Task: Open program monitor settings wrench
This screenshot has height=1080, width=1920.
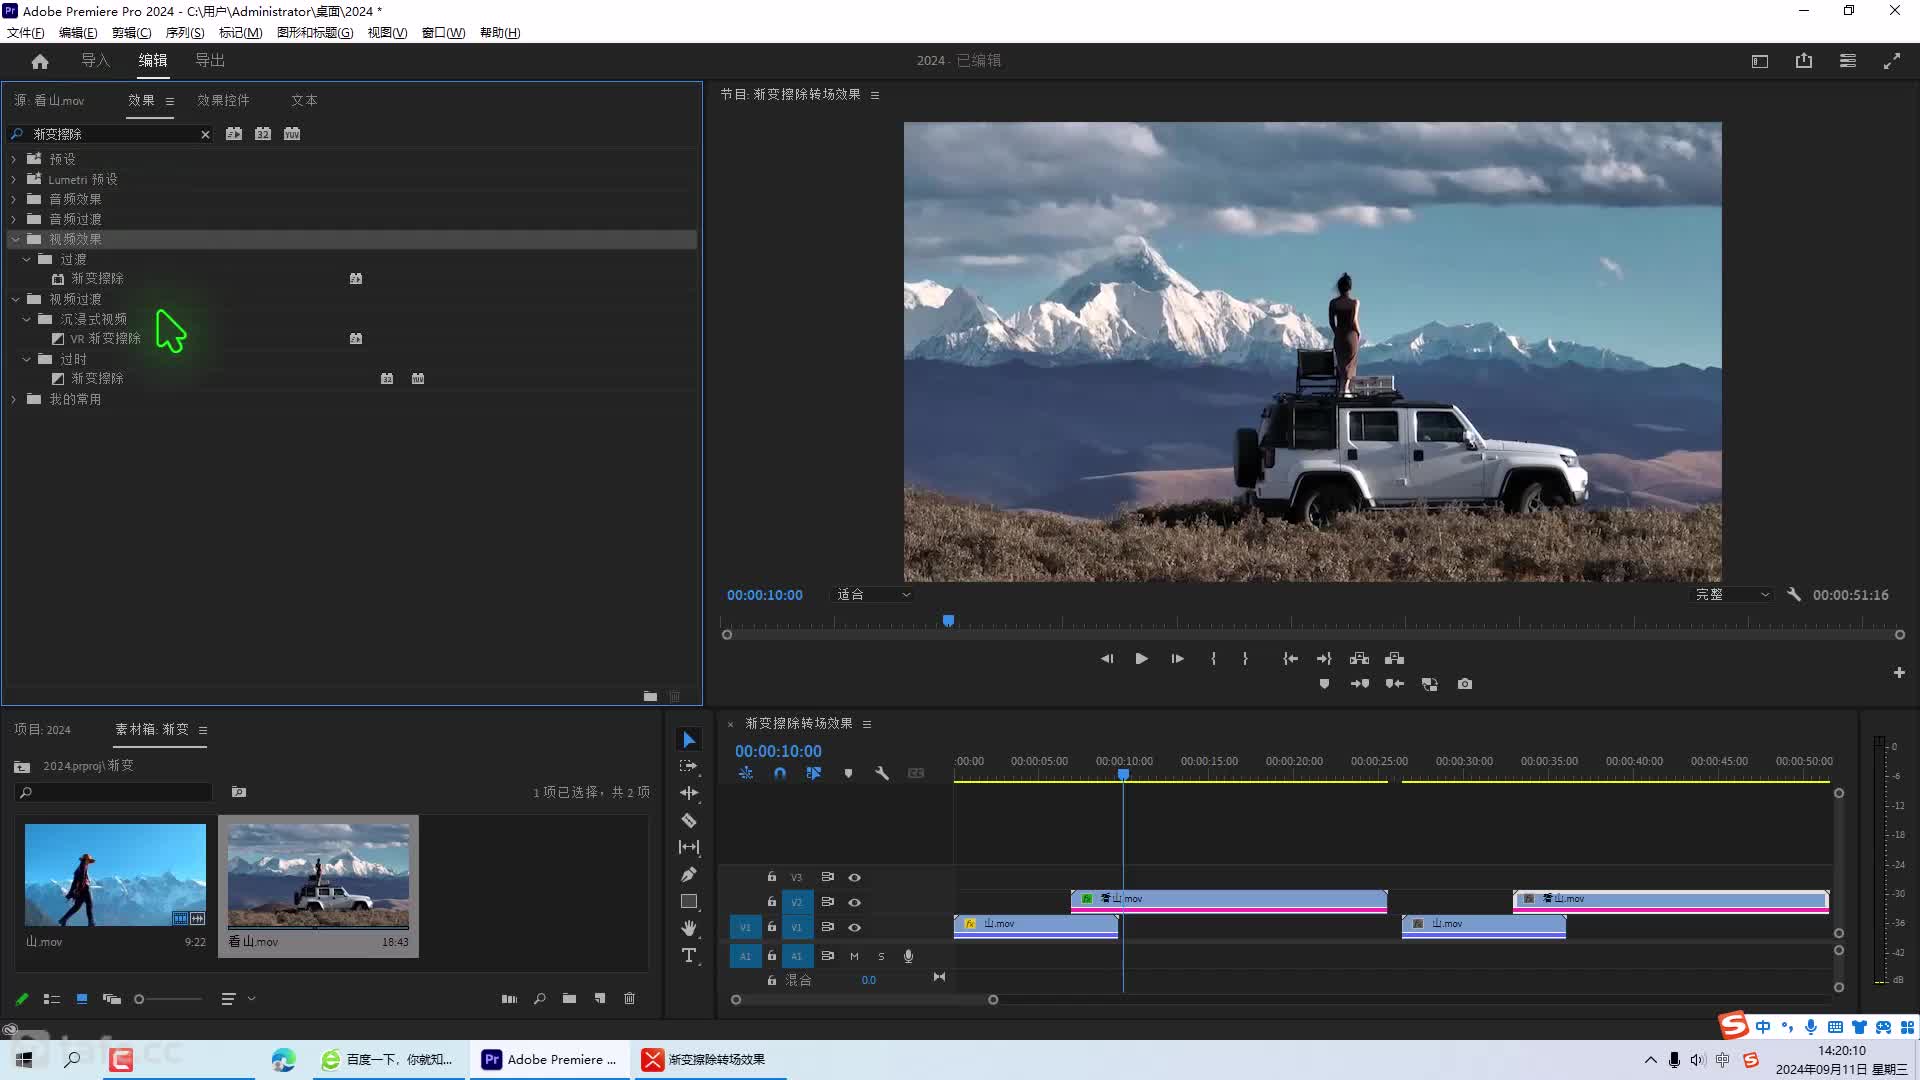Action: click(1794, 594)
